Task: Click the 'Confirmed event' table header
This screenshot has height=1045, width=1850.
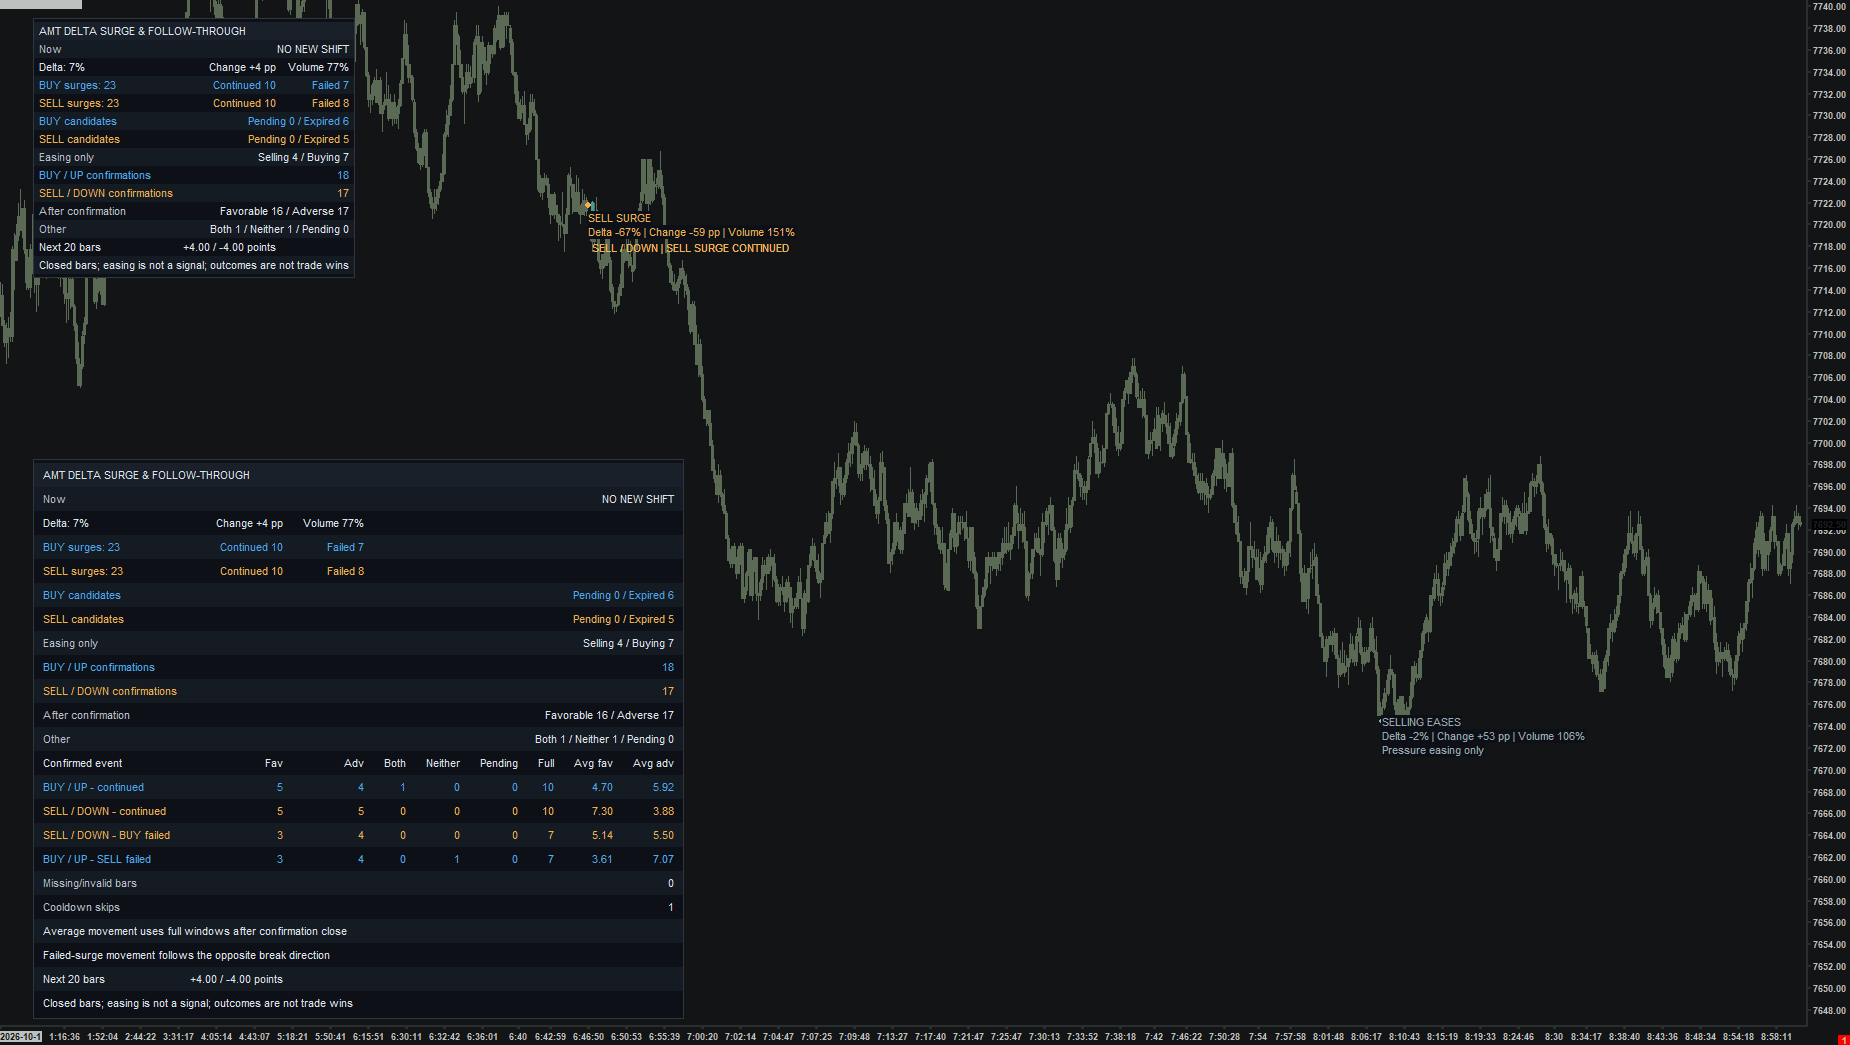Action: [83, 763]
